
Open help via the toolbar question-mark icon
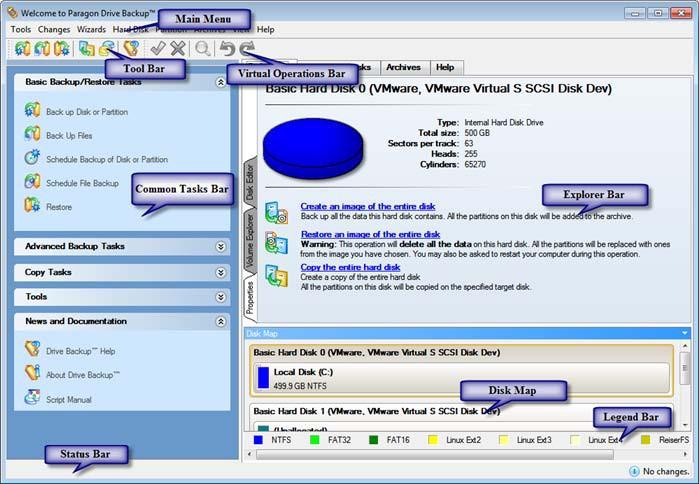click(x=131, y=48)
